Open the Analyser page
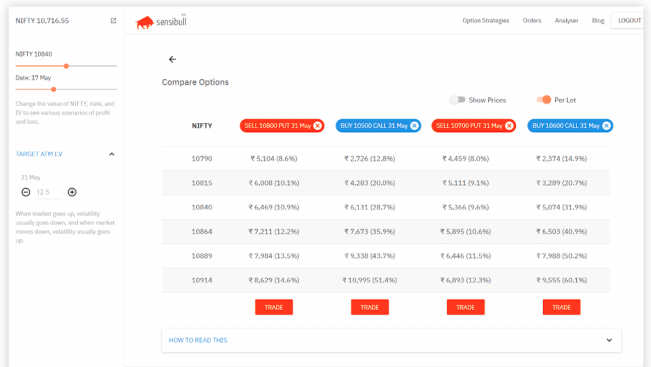The image size is (651, 367). (566, 20)
